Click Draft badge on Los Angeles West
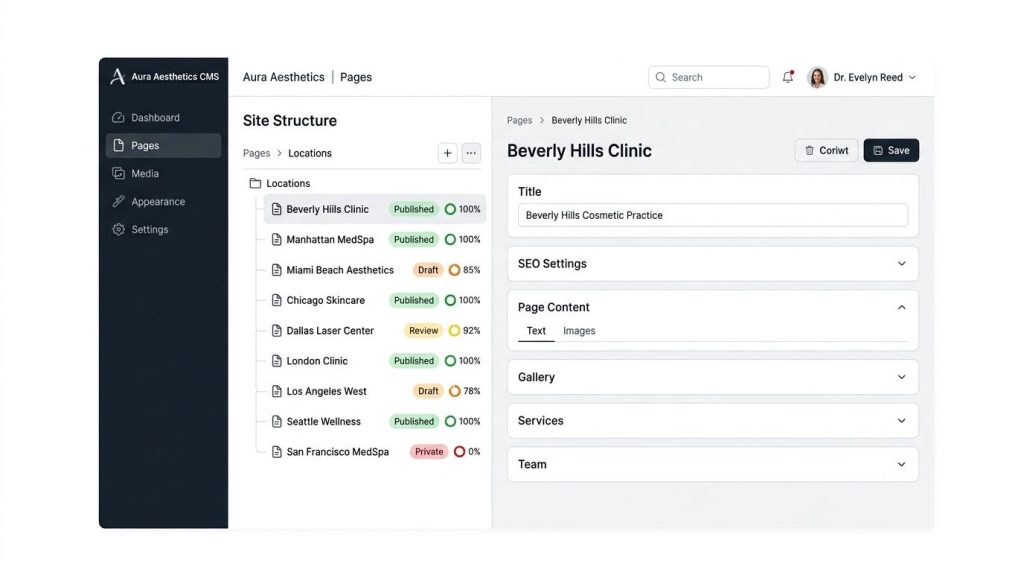This screenshot has width=1024, height=572. tap(428, 391)
